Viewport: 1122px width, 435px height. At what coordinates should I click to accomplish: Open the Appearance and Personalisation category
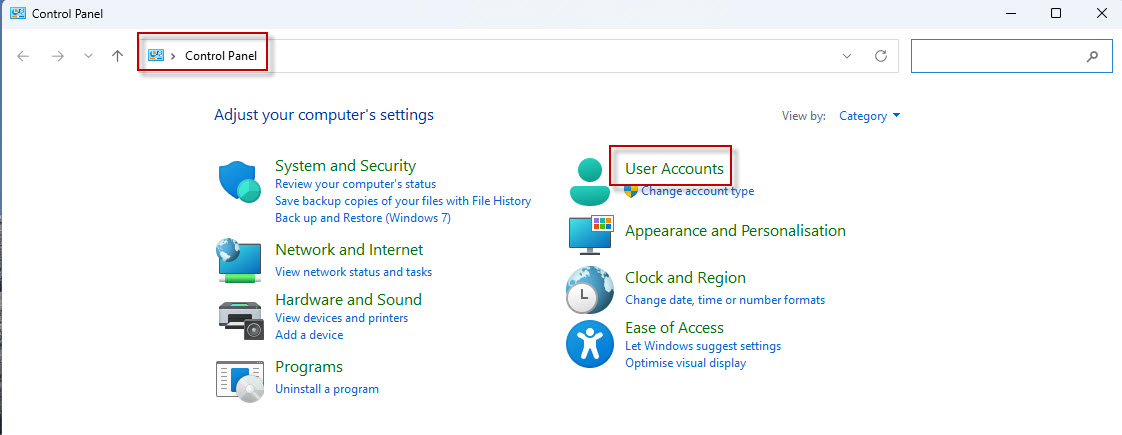tap(736, 230)
